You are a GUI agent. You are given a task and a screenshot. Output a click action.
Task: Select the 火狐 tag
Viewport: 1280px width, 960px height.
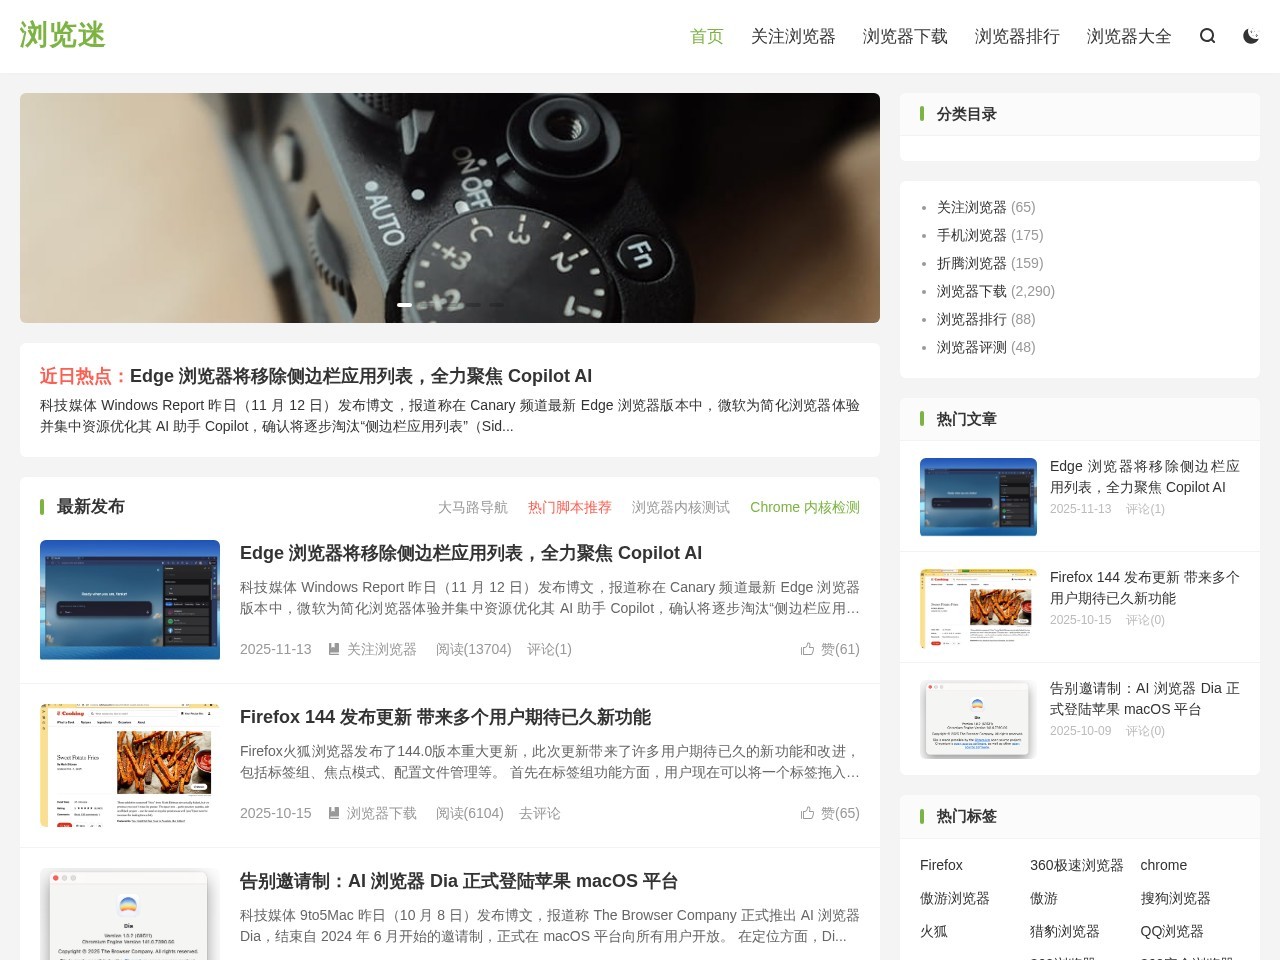point(934,931)
